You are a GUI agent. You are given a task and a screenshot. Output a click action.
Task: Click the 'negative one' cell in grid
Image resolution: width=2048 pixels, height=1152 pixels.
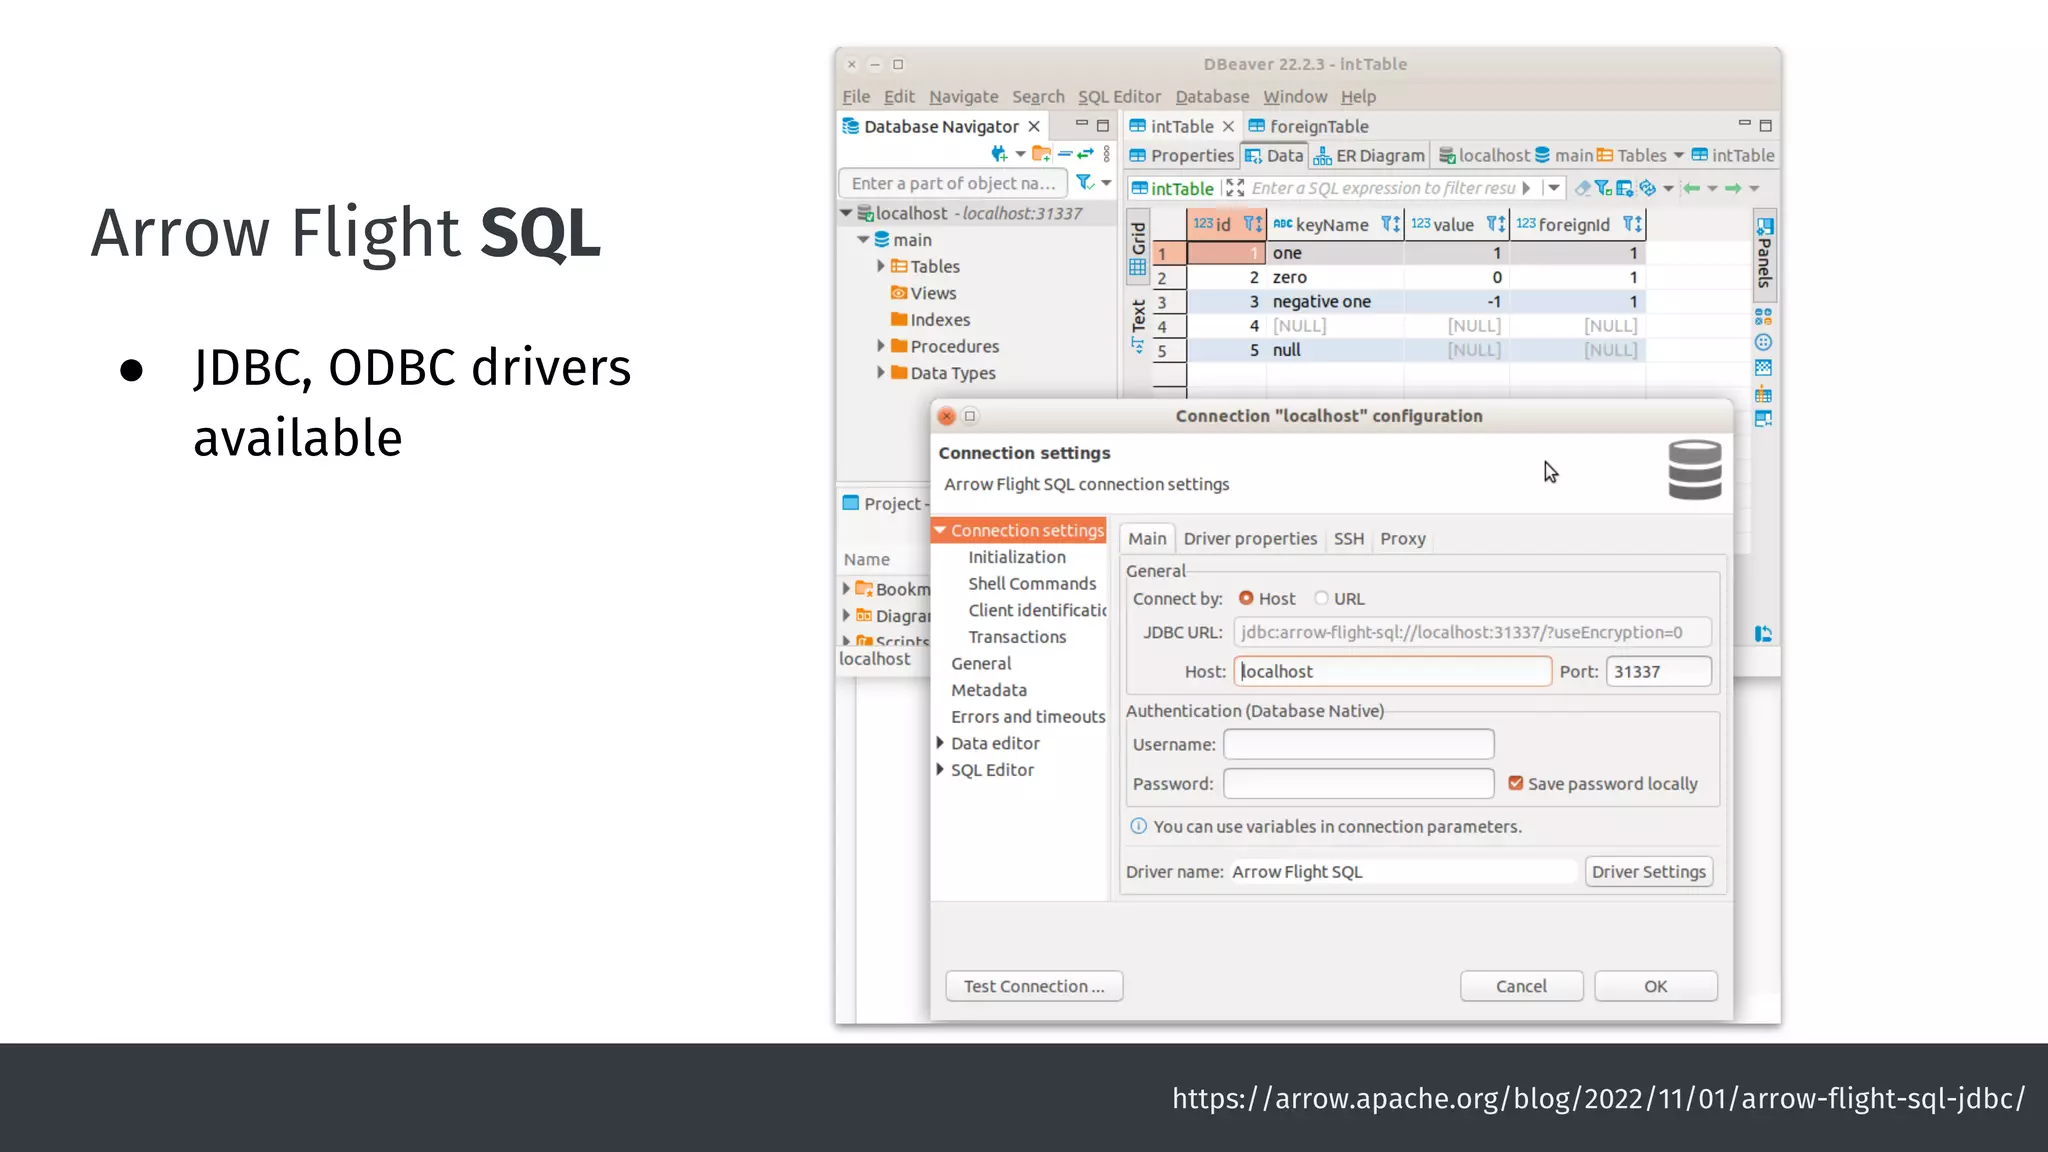coord(1335,301)
